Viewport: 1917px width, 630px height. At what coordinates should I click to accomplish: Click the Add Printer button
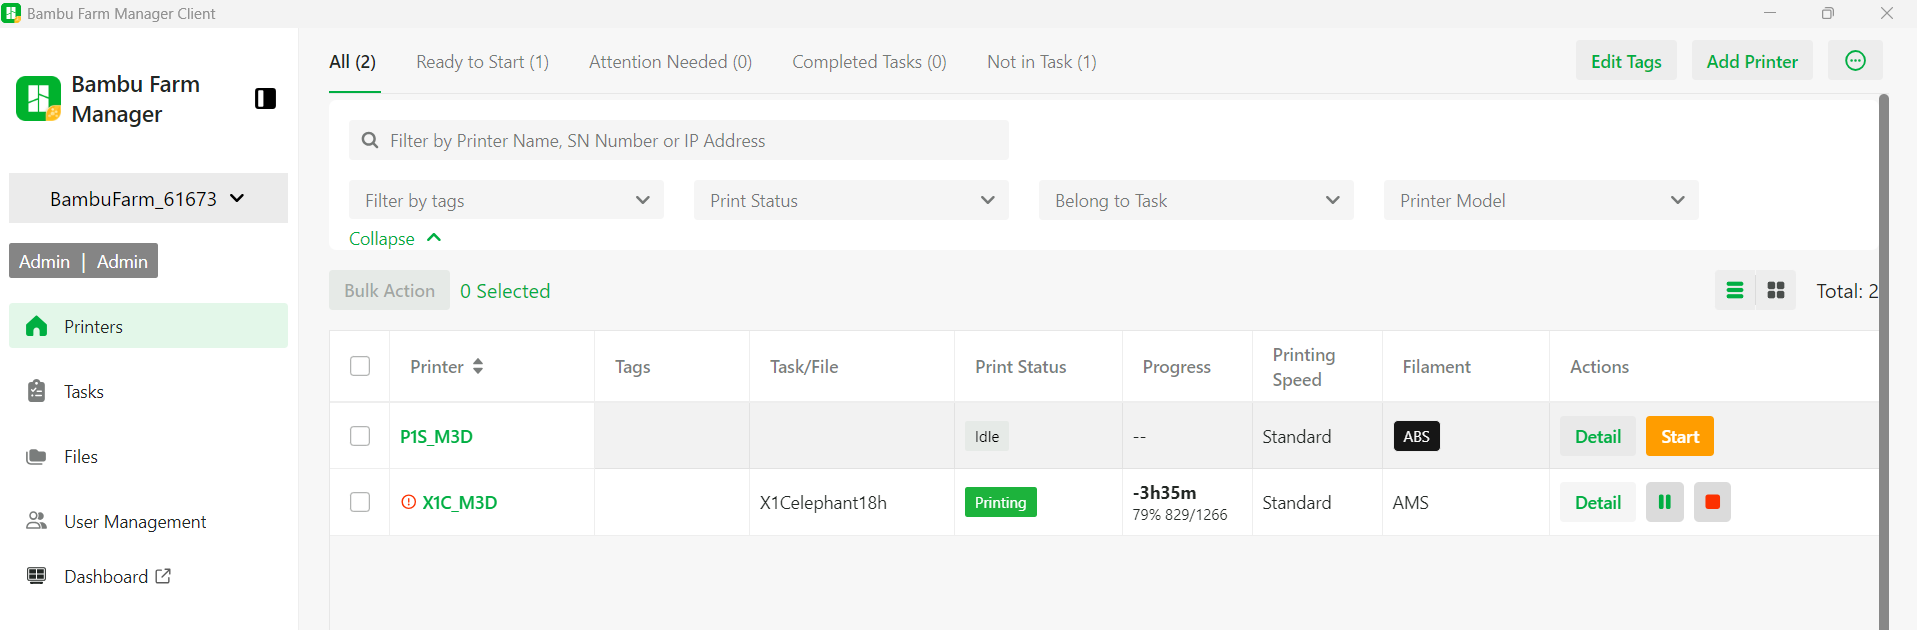(x=1751, y=61)
